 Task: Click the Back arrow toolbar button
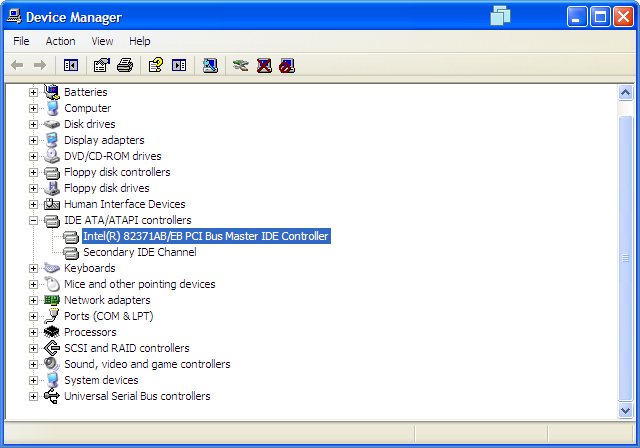pos(17,65)
